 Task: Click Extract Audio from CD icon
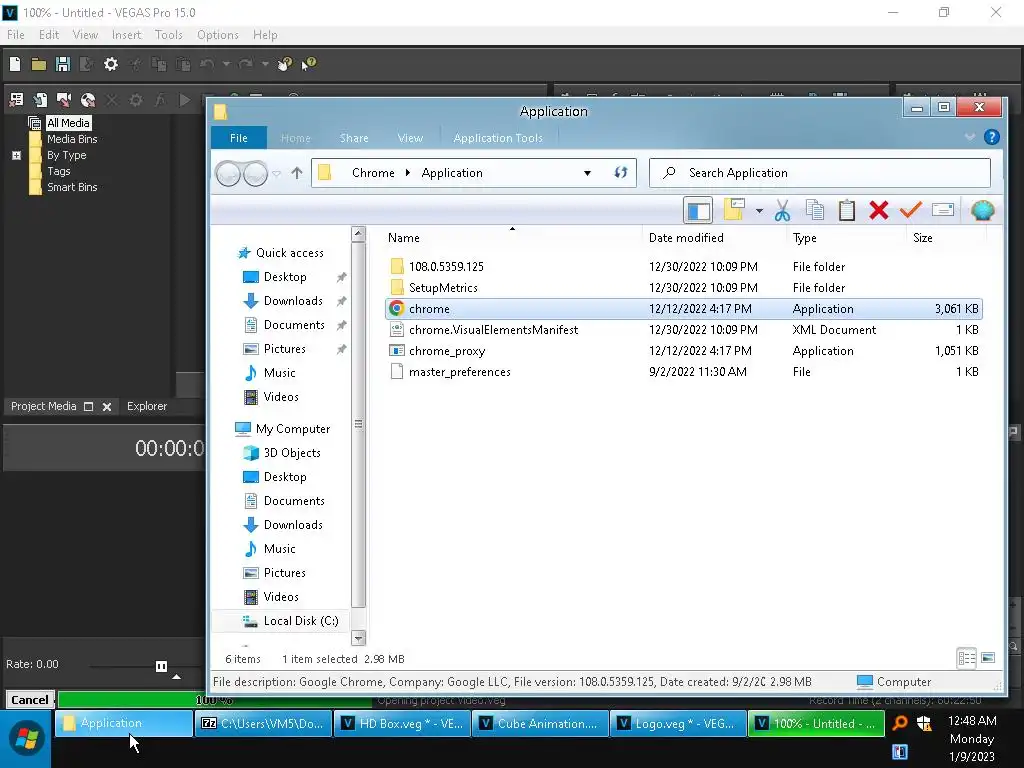(88, 100)
